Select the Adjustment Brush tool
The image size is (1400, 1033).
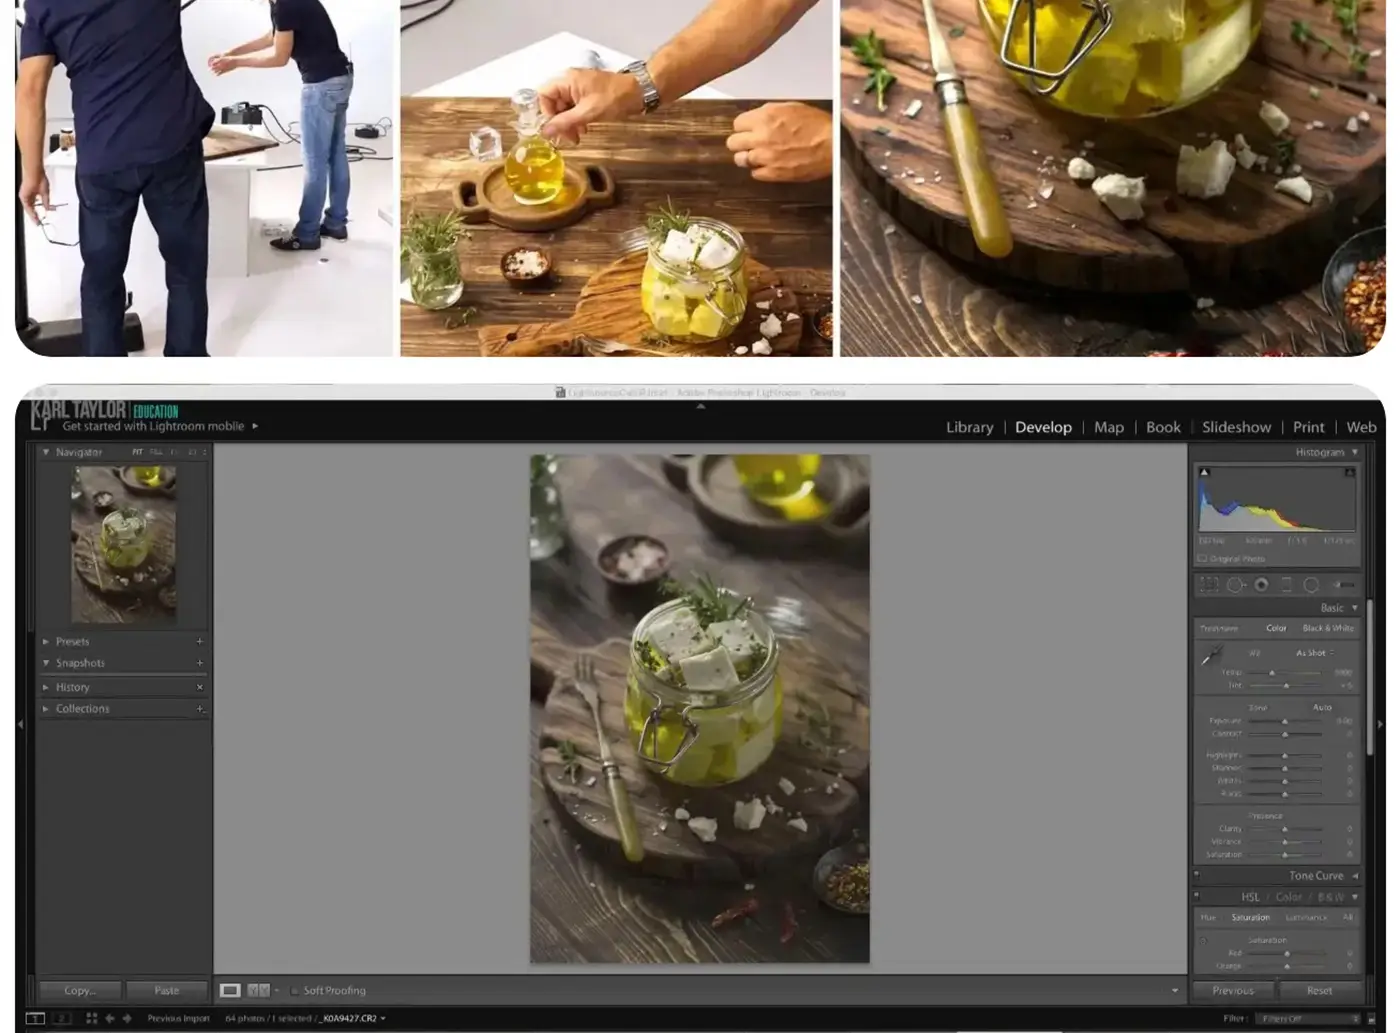pyautogui.click(x=1344, y=585)
